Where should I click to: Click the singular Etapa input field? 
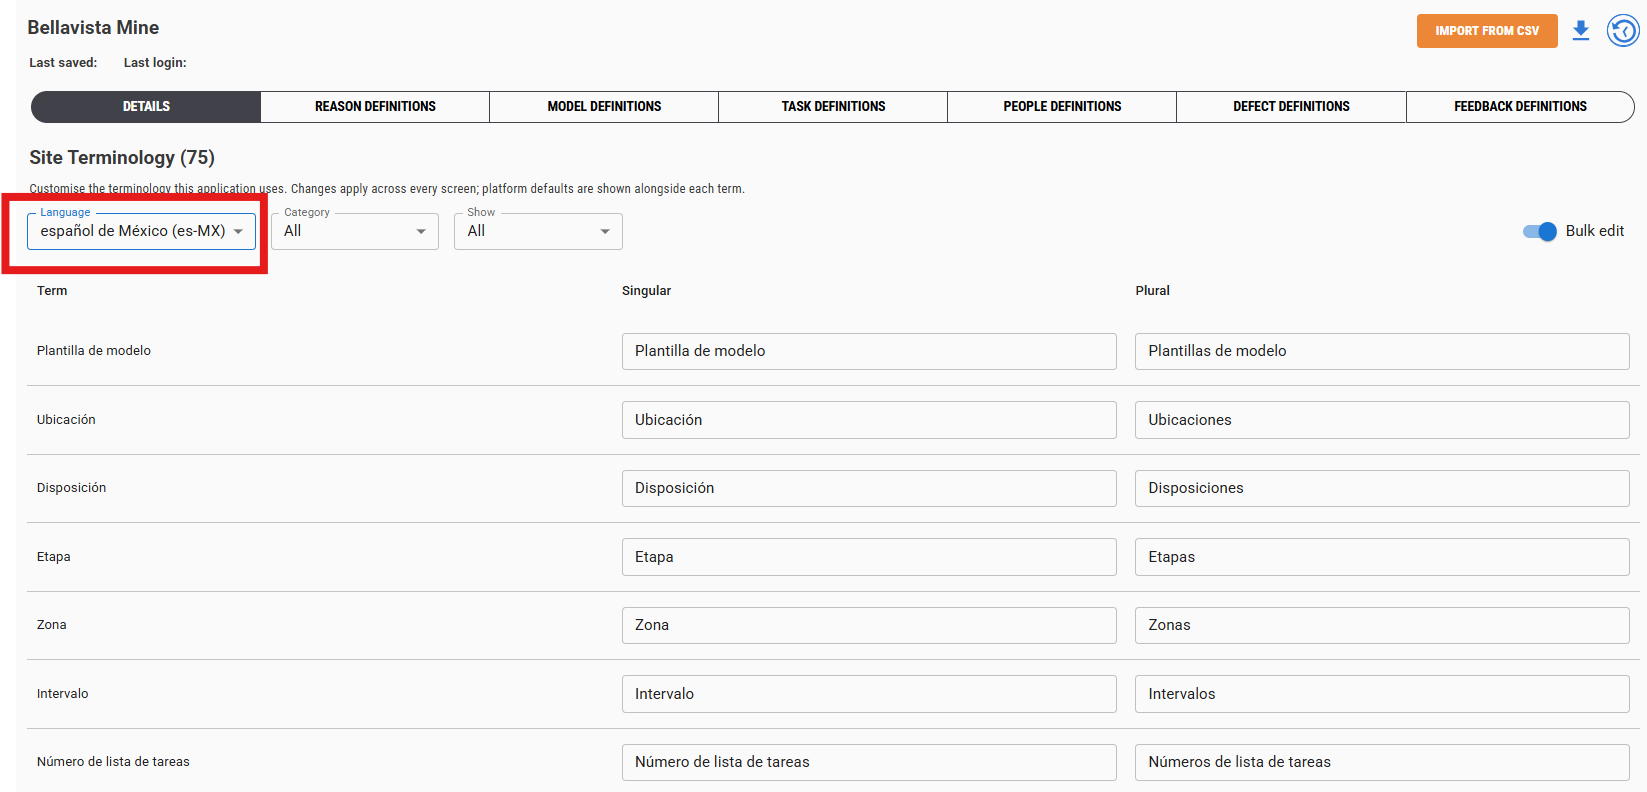coord(869,557)
